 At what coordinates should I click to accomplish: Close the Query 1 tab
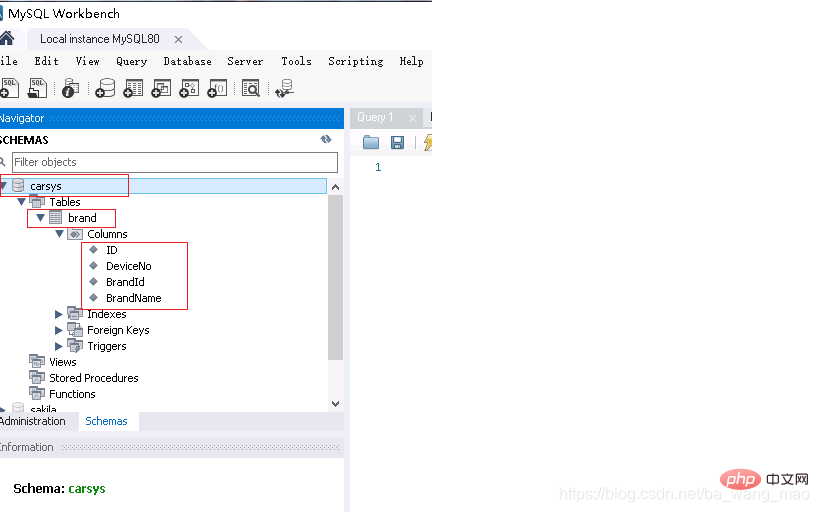[413, 119]
